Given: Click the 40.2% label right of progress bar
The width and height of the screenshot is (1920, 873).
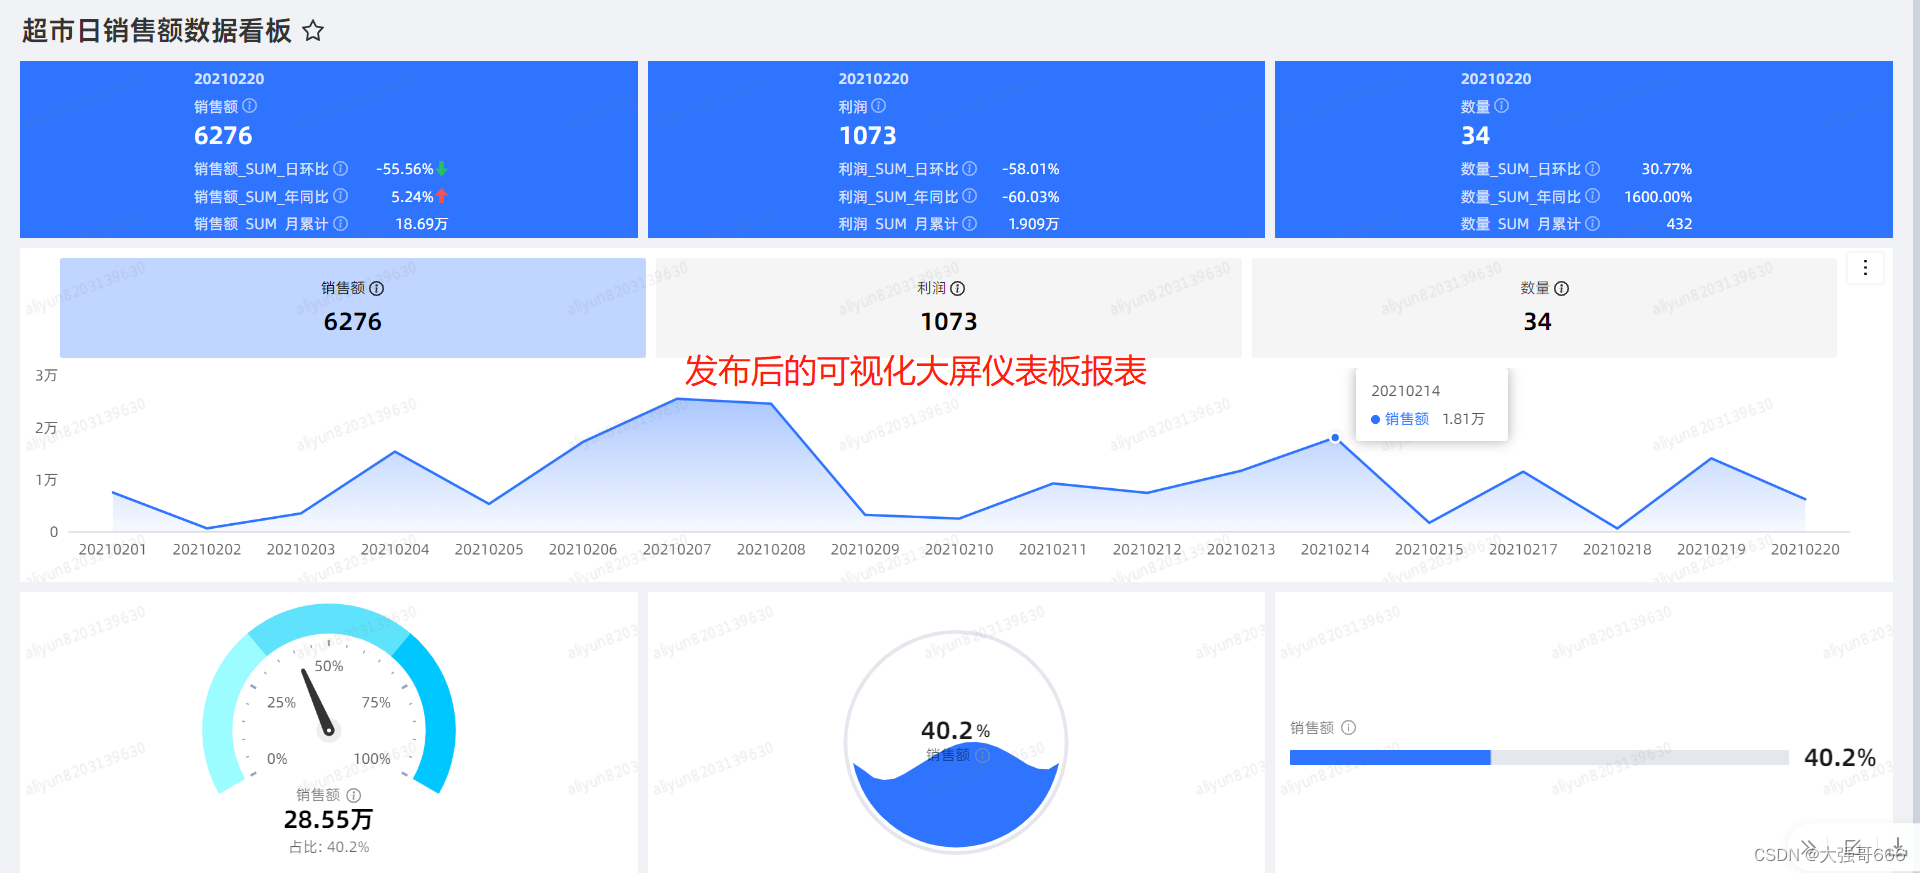Looking at the screenshot, I should tap(1839, 758).
